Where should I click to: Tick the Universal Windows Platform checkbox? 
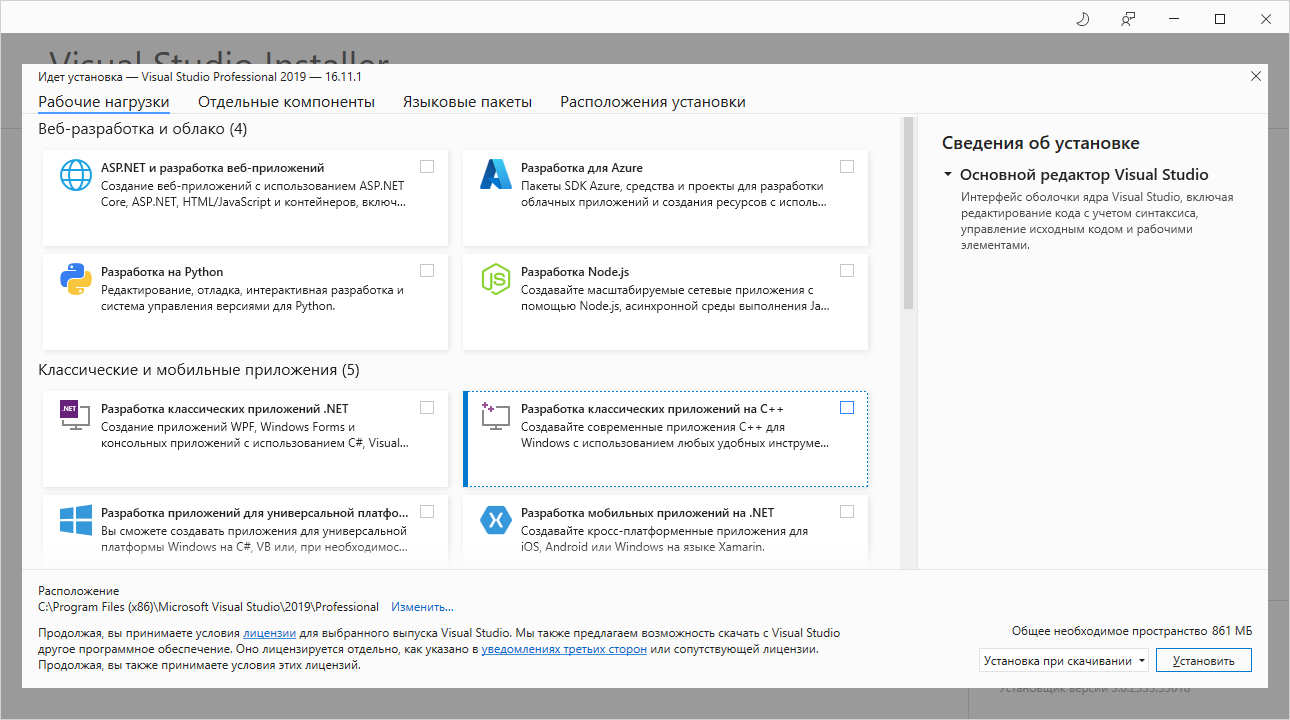[x=427, y=512]
